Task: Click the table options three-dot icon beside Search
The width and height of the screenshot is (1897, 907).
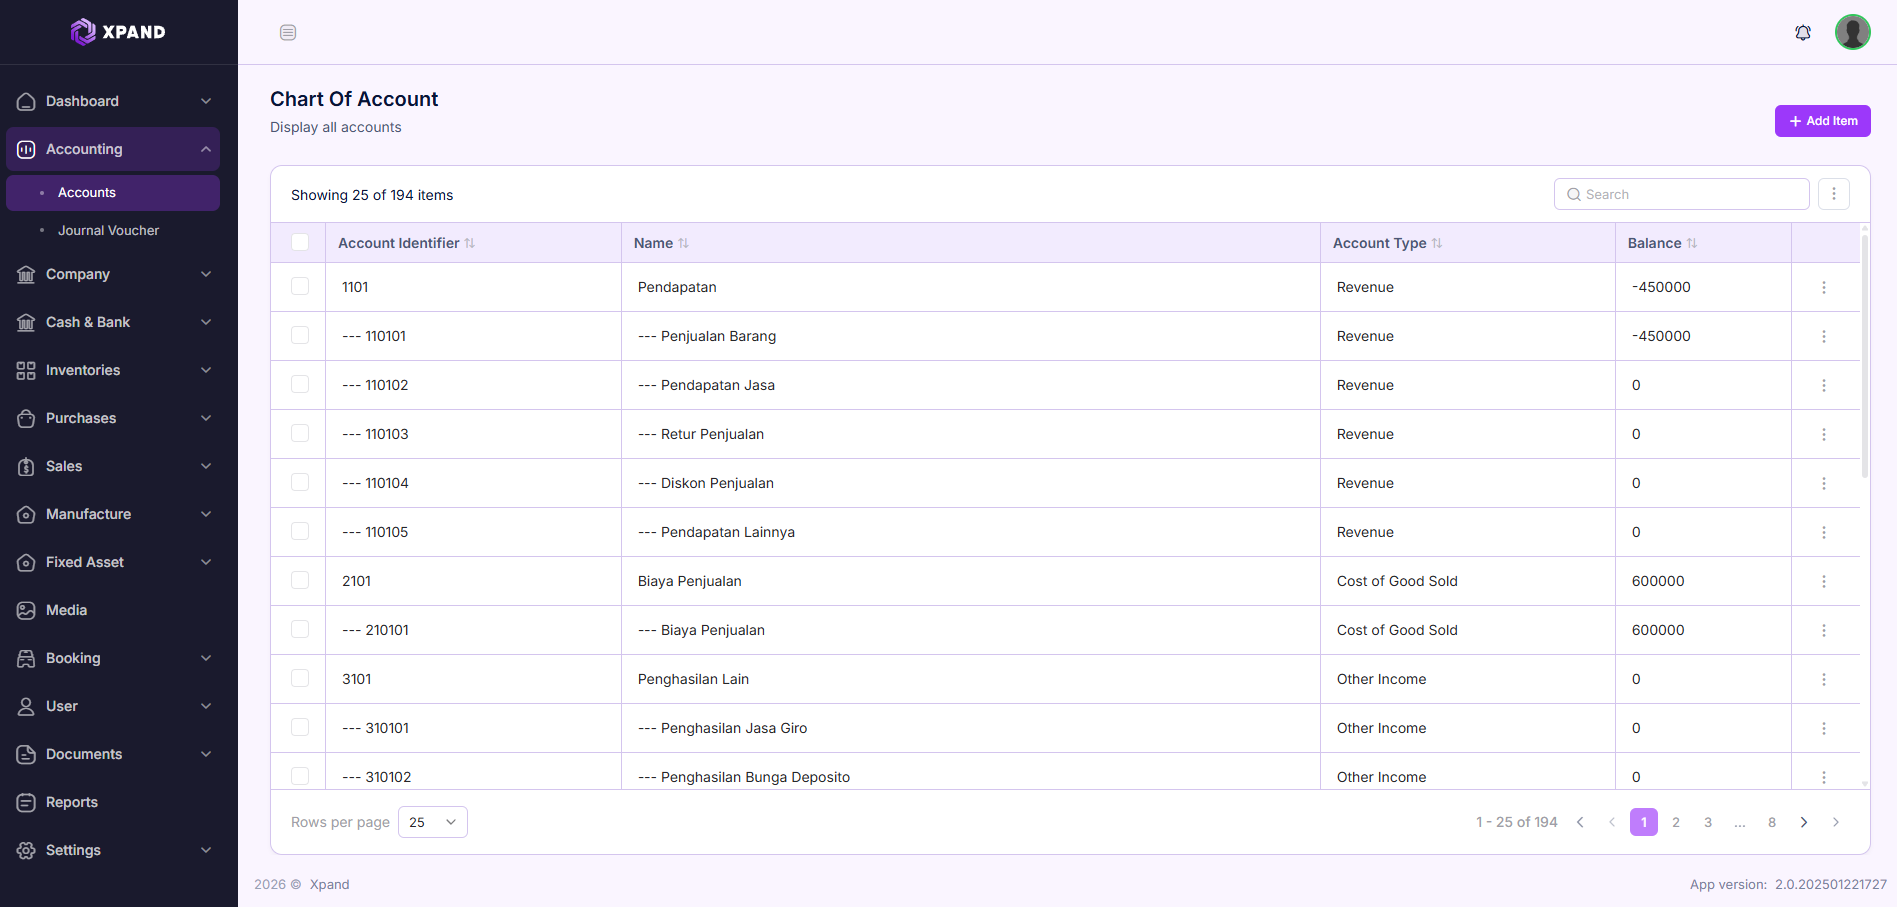Action: point(1834,194)
